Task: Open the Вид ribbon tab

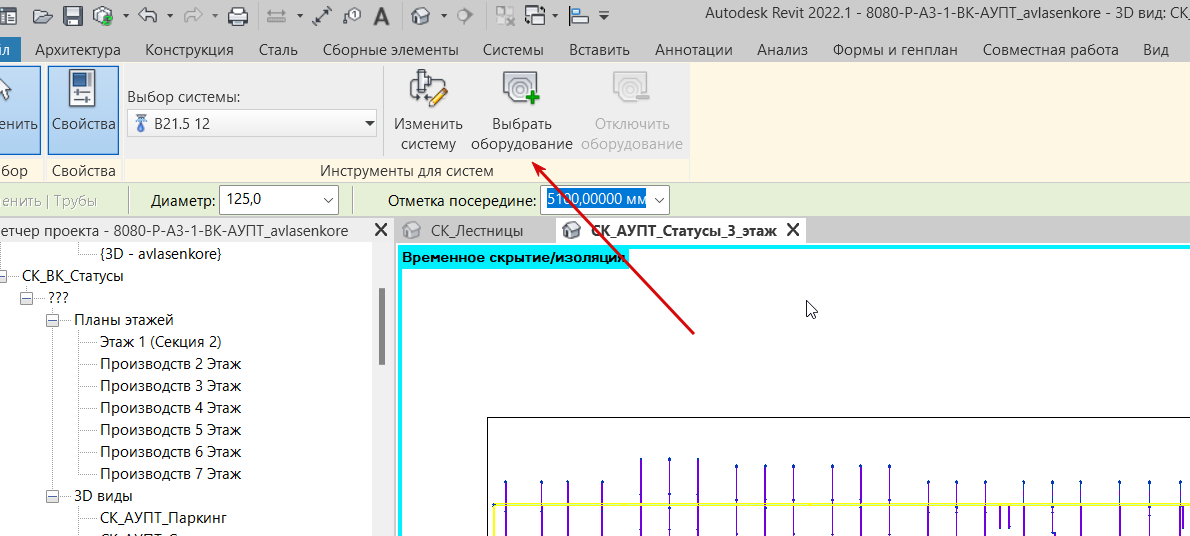Action: tap(1156, 50)
